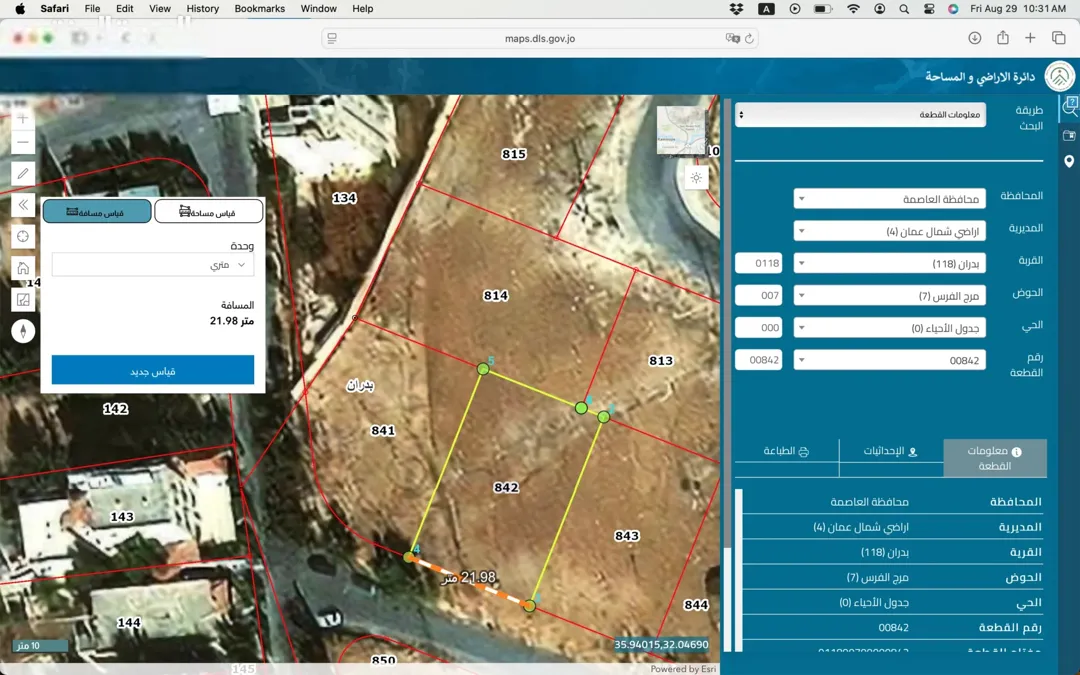Open the basemap brightness button
Screen dimensions: 1080x675
pyautogui.click(x=696, y=178)
